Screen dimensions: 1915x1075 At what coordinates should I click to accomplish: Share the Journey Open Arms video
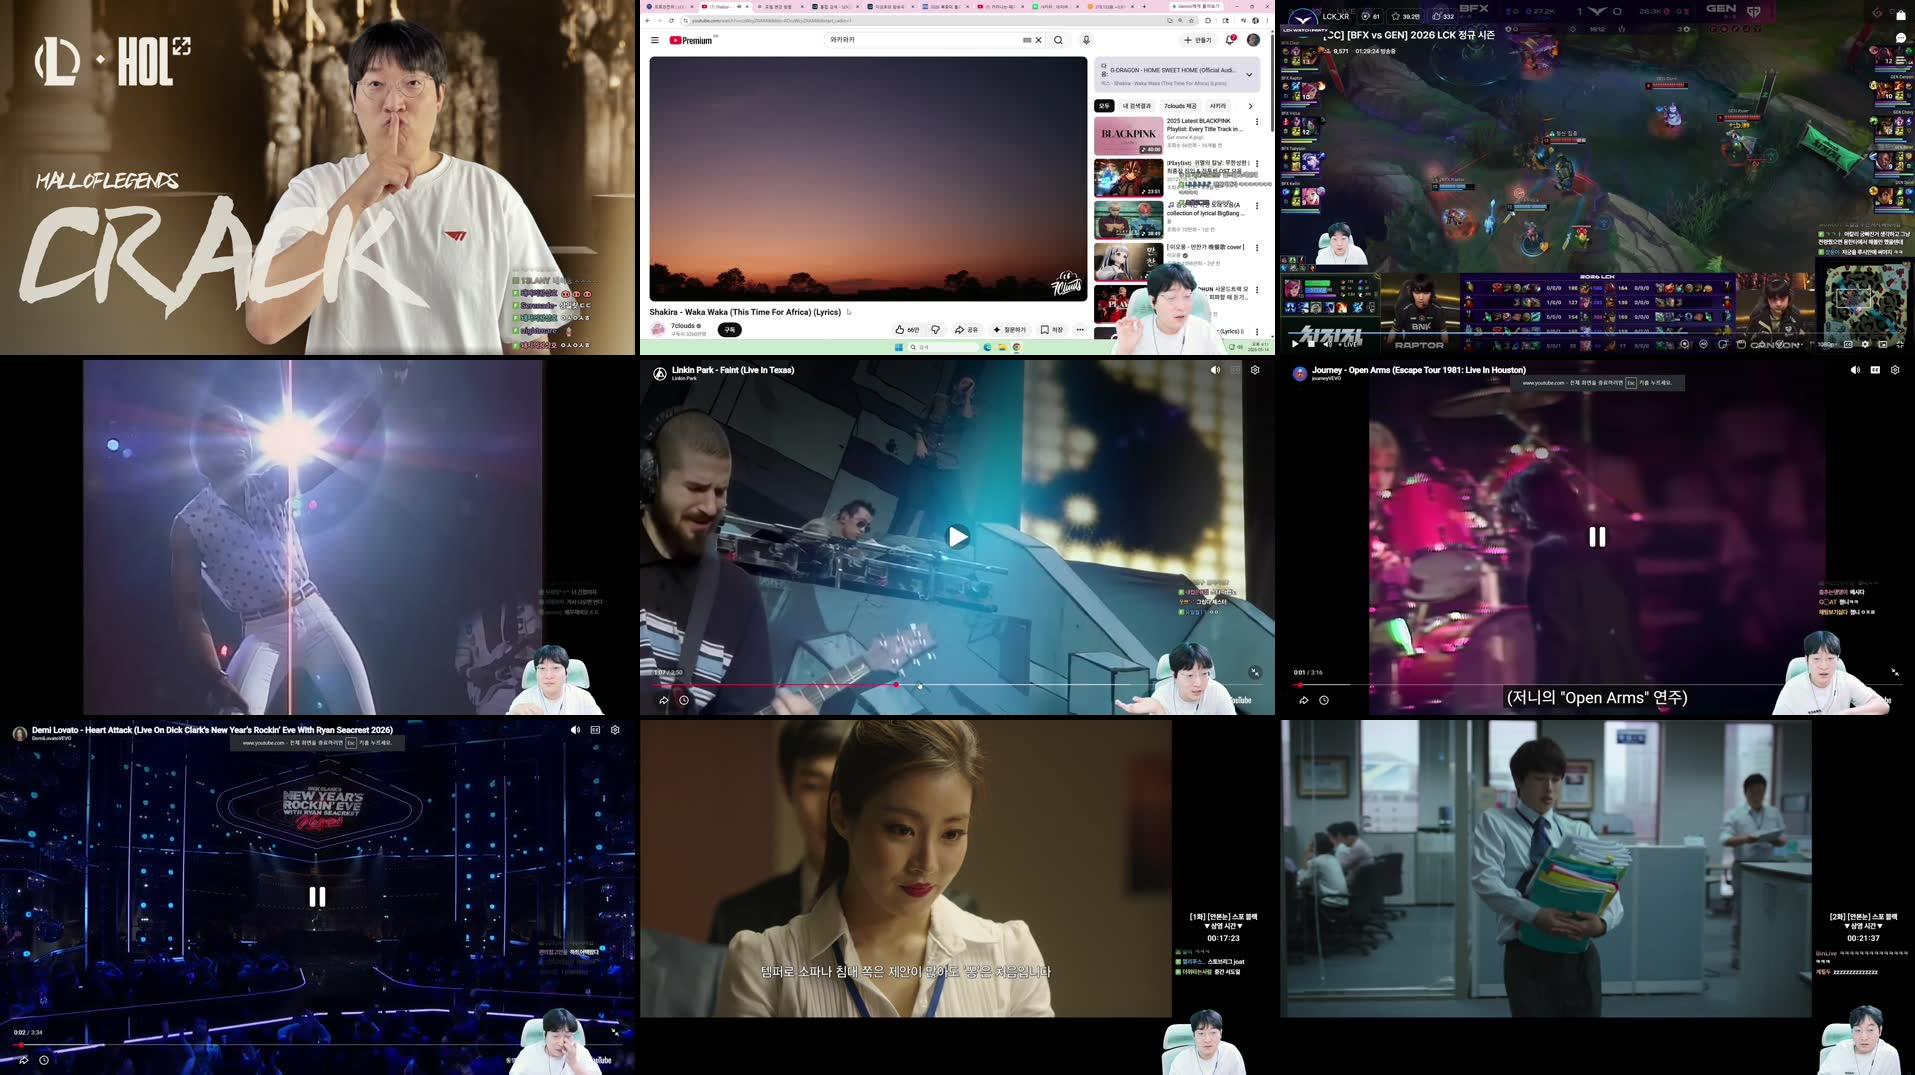coord(1304,700)
